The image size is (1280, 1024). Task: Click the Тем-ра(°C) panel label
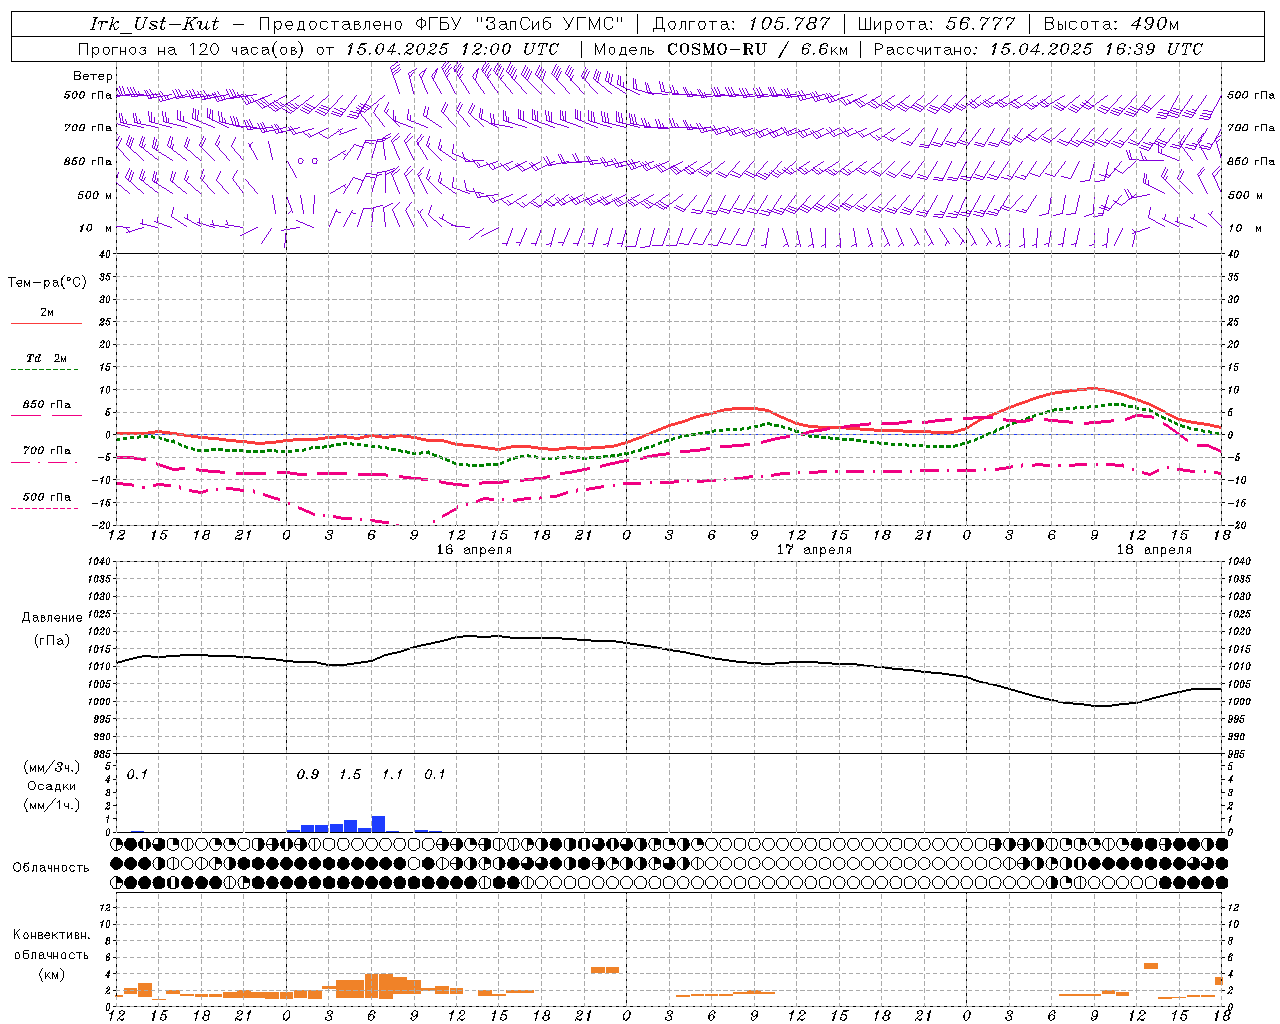[47, 283]
